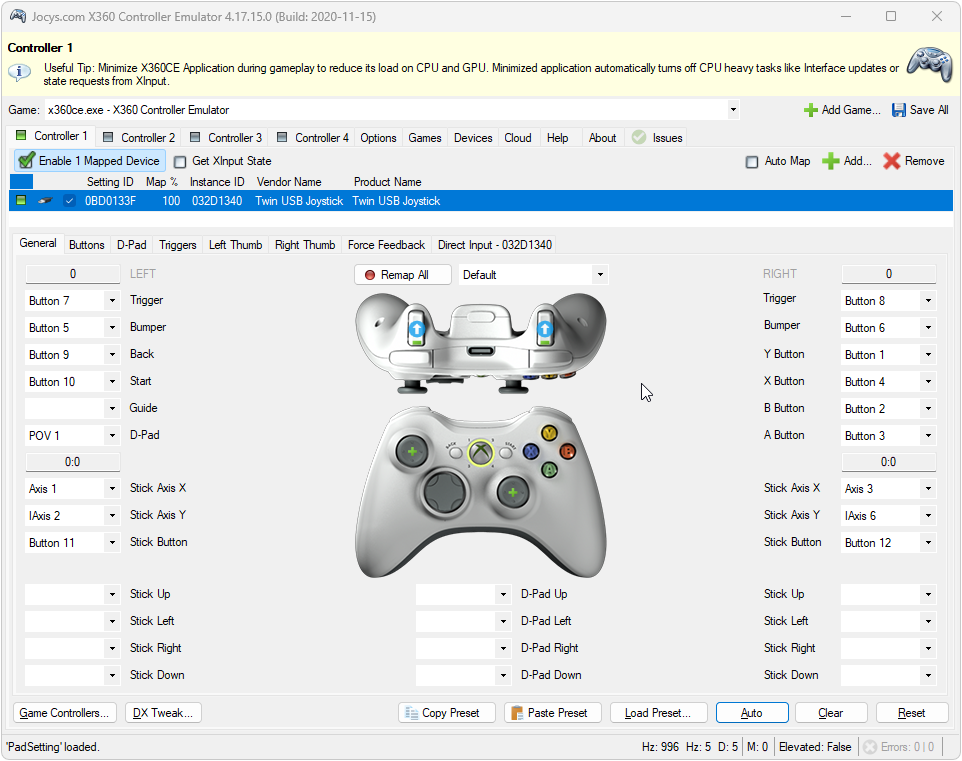Click the Clear button
Image resolution: width=962 pixels, height=761 pixels.
831,713
